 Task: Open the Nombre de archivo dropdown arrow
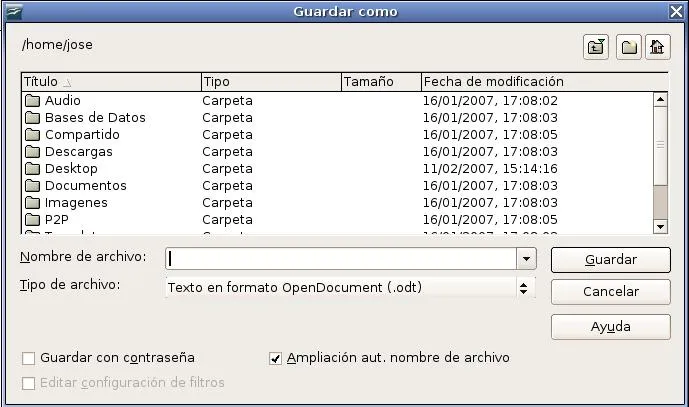527,258
